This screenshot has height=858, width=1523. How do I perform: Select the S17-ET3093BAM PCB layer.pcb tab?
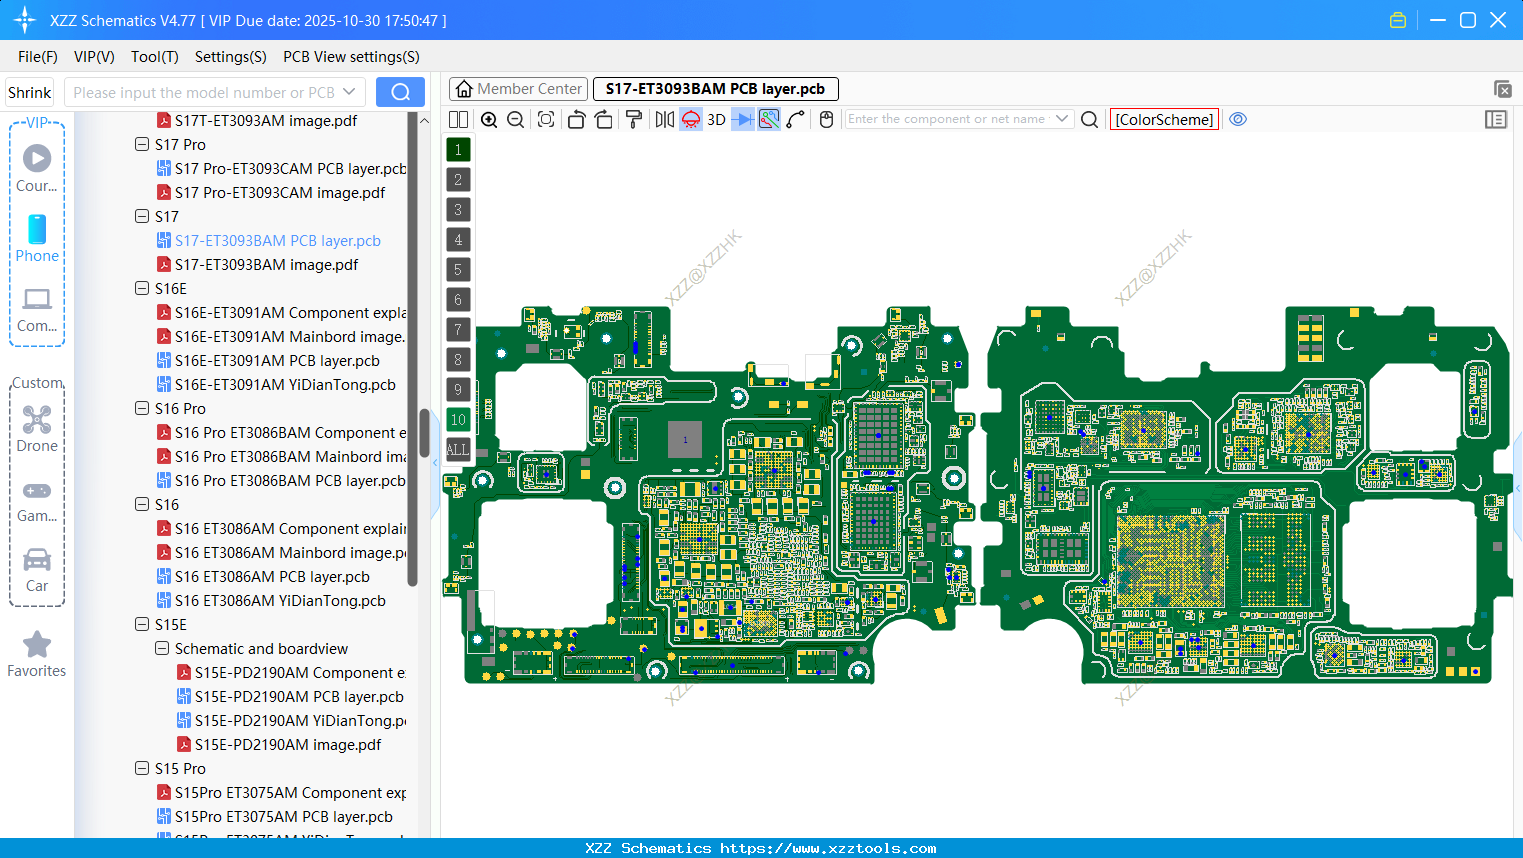coord(715,88)
